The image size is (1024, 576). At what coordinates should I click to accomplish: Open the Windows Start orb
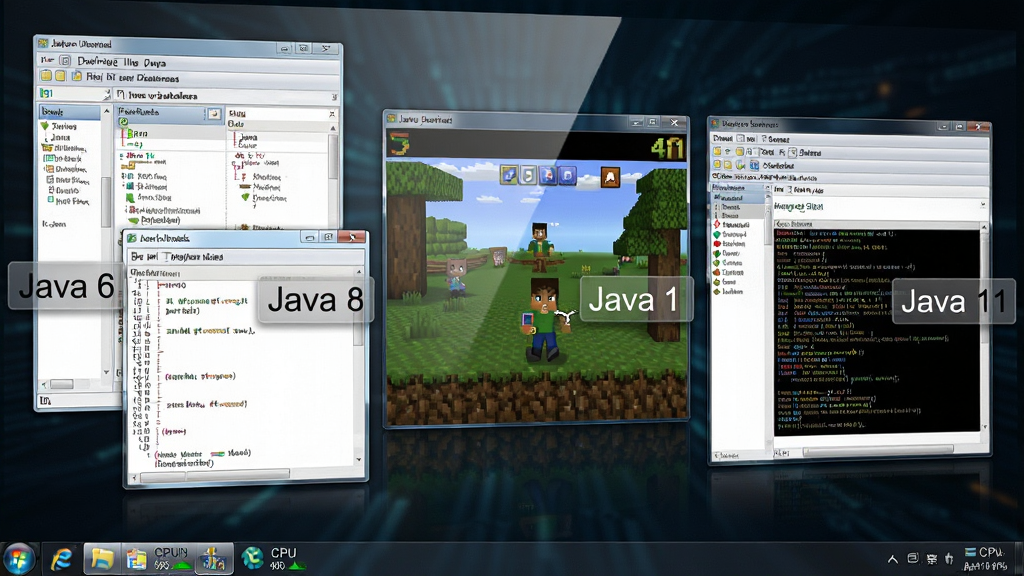pos(18,559)
